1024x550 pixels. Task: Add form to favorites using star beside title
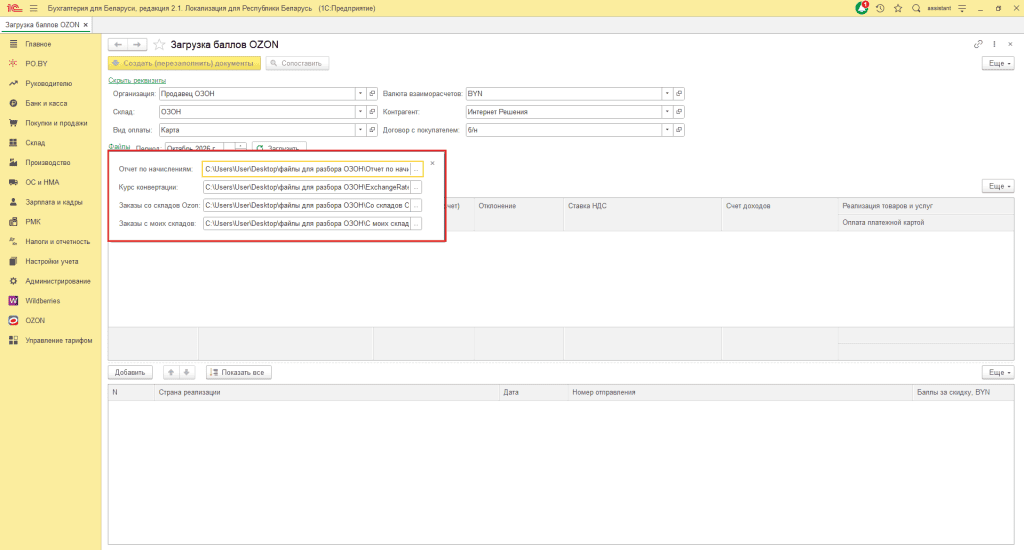(x=159, y=44)
